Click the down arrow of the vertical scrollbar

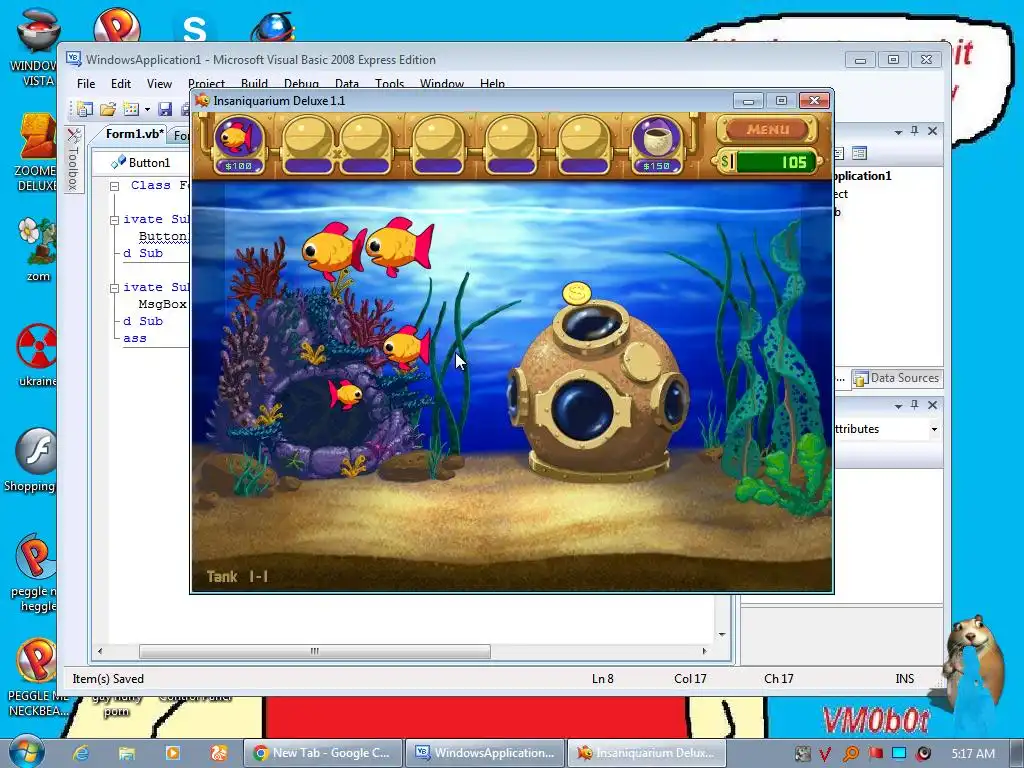coord(722,634)
